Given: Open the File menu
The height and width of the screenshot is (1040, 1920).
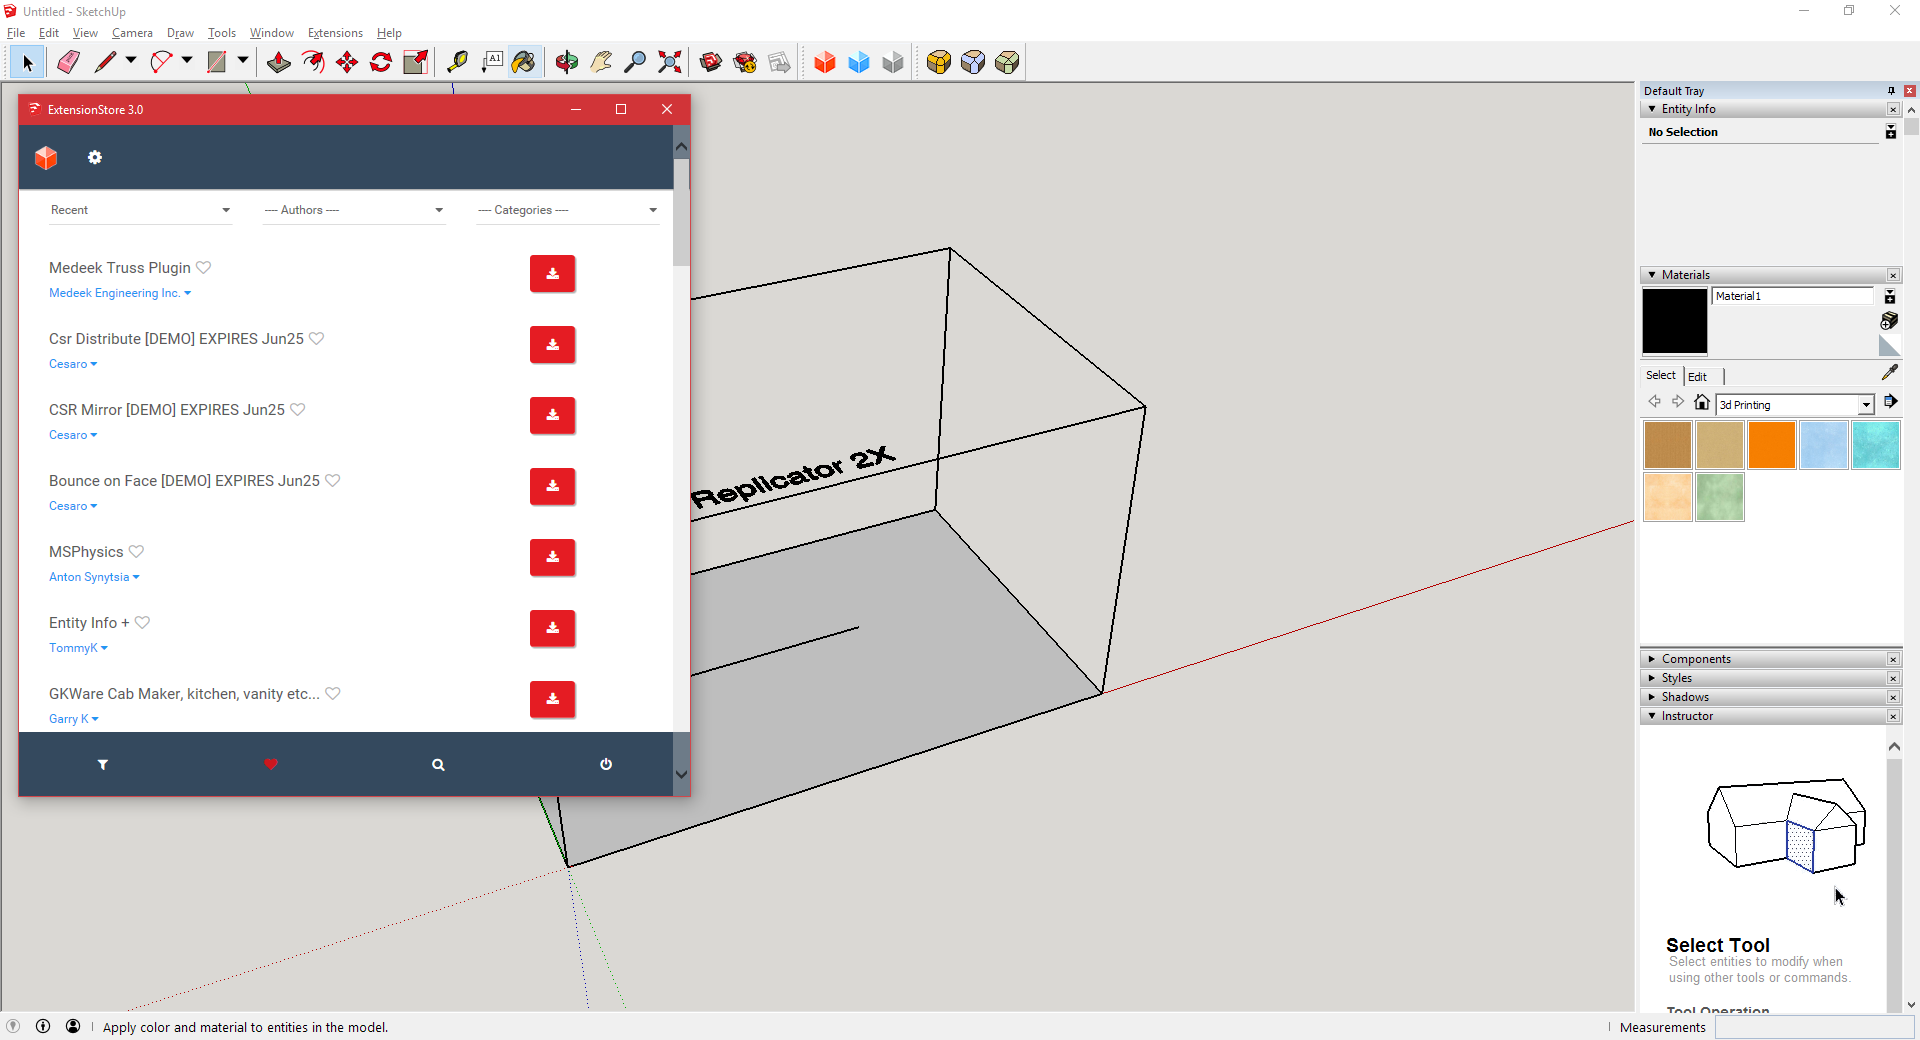Looking at the screenshot, I should (16, 33).
